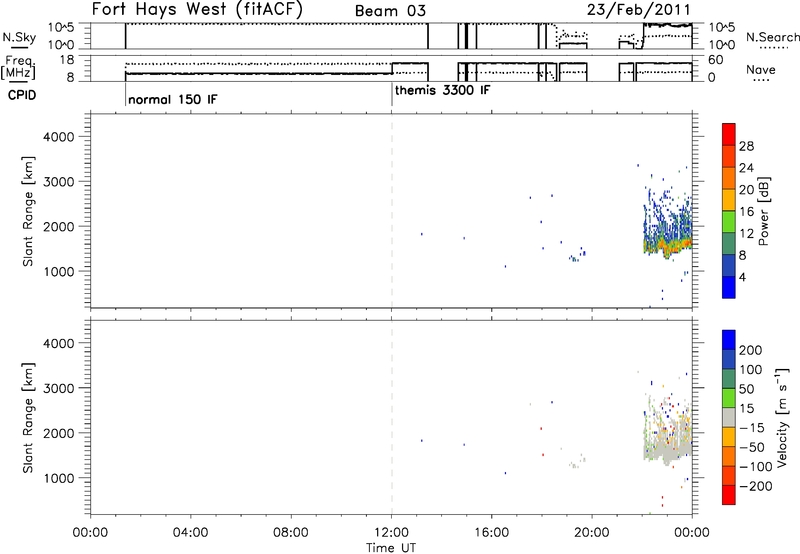The width and height of the screenshot is (800, 554).
Task: Pick the light green power colorbar segment
Action: [x=729, y=222]
